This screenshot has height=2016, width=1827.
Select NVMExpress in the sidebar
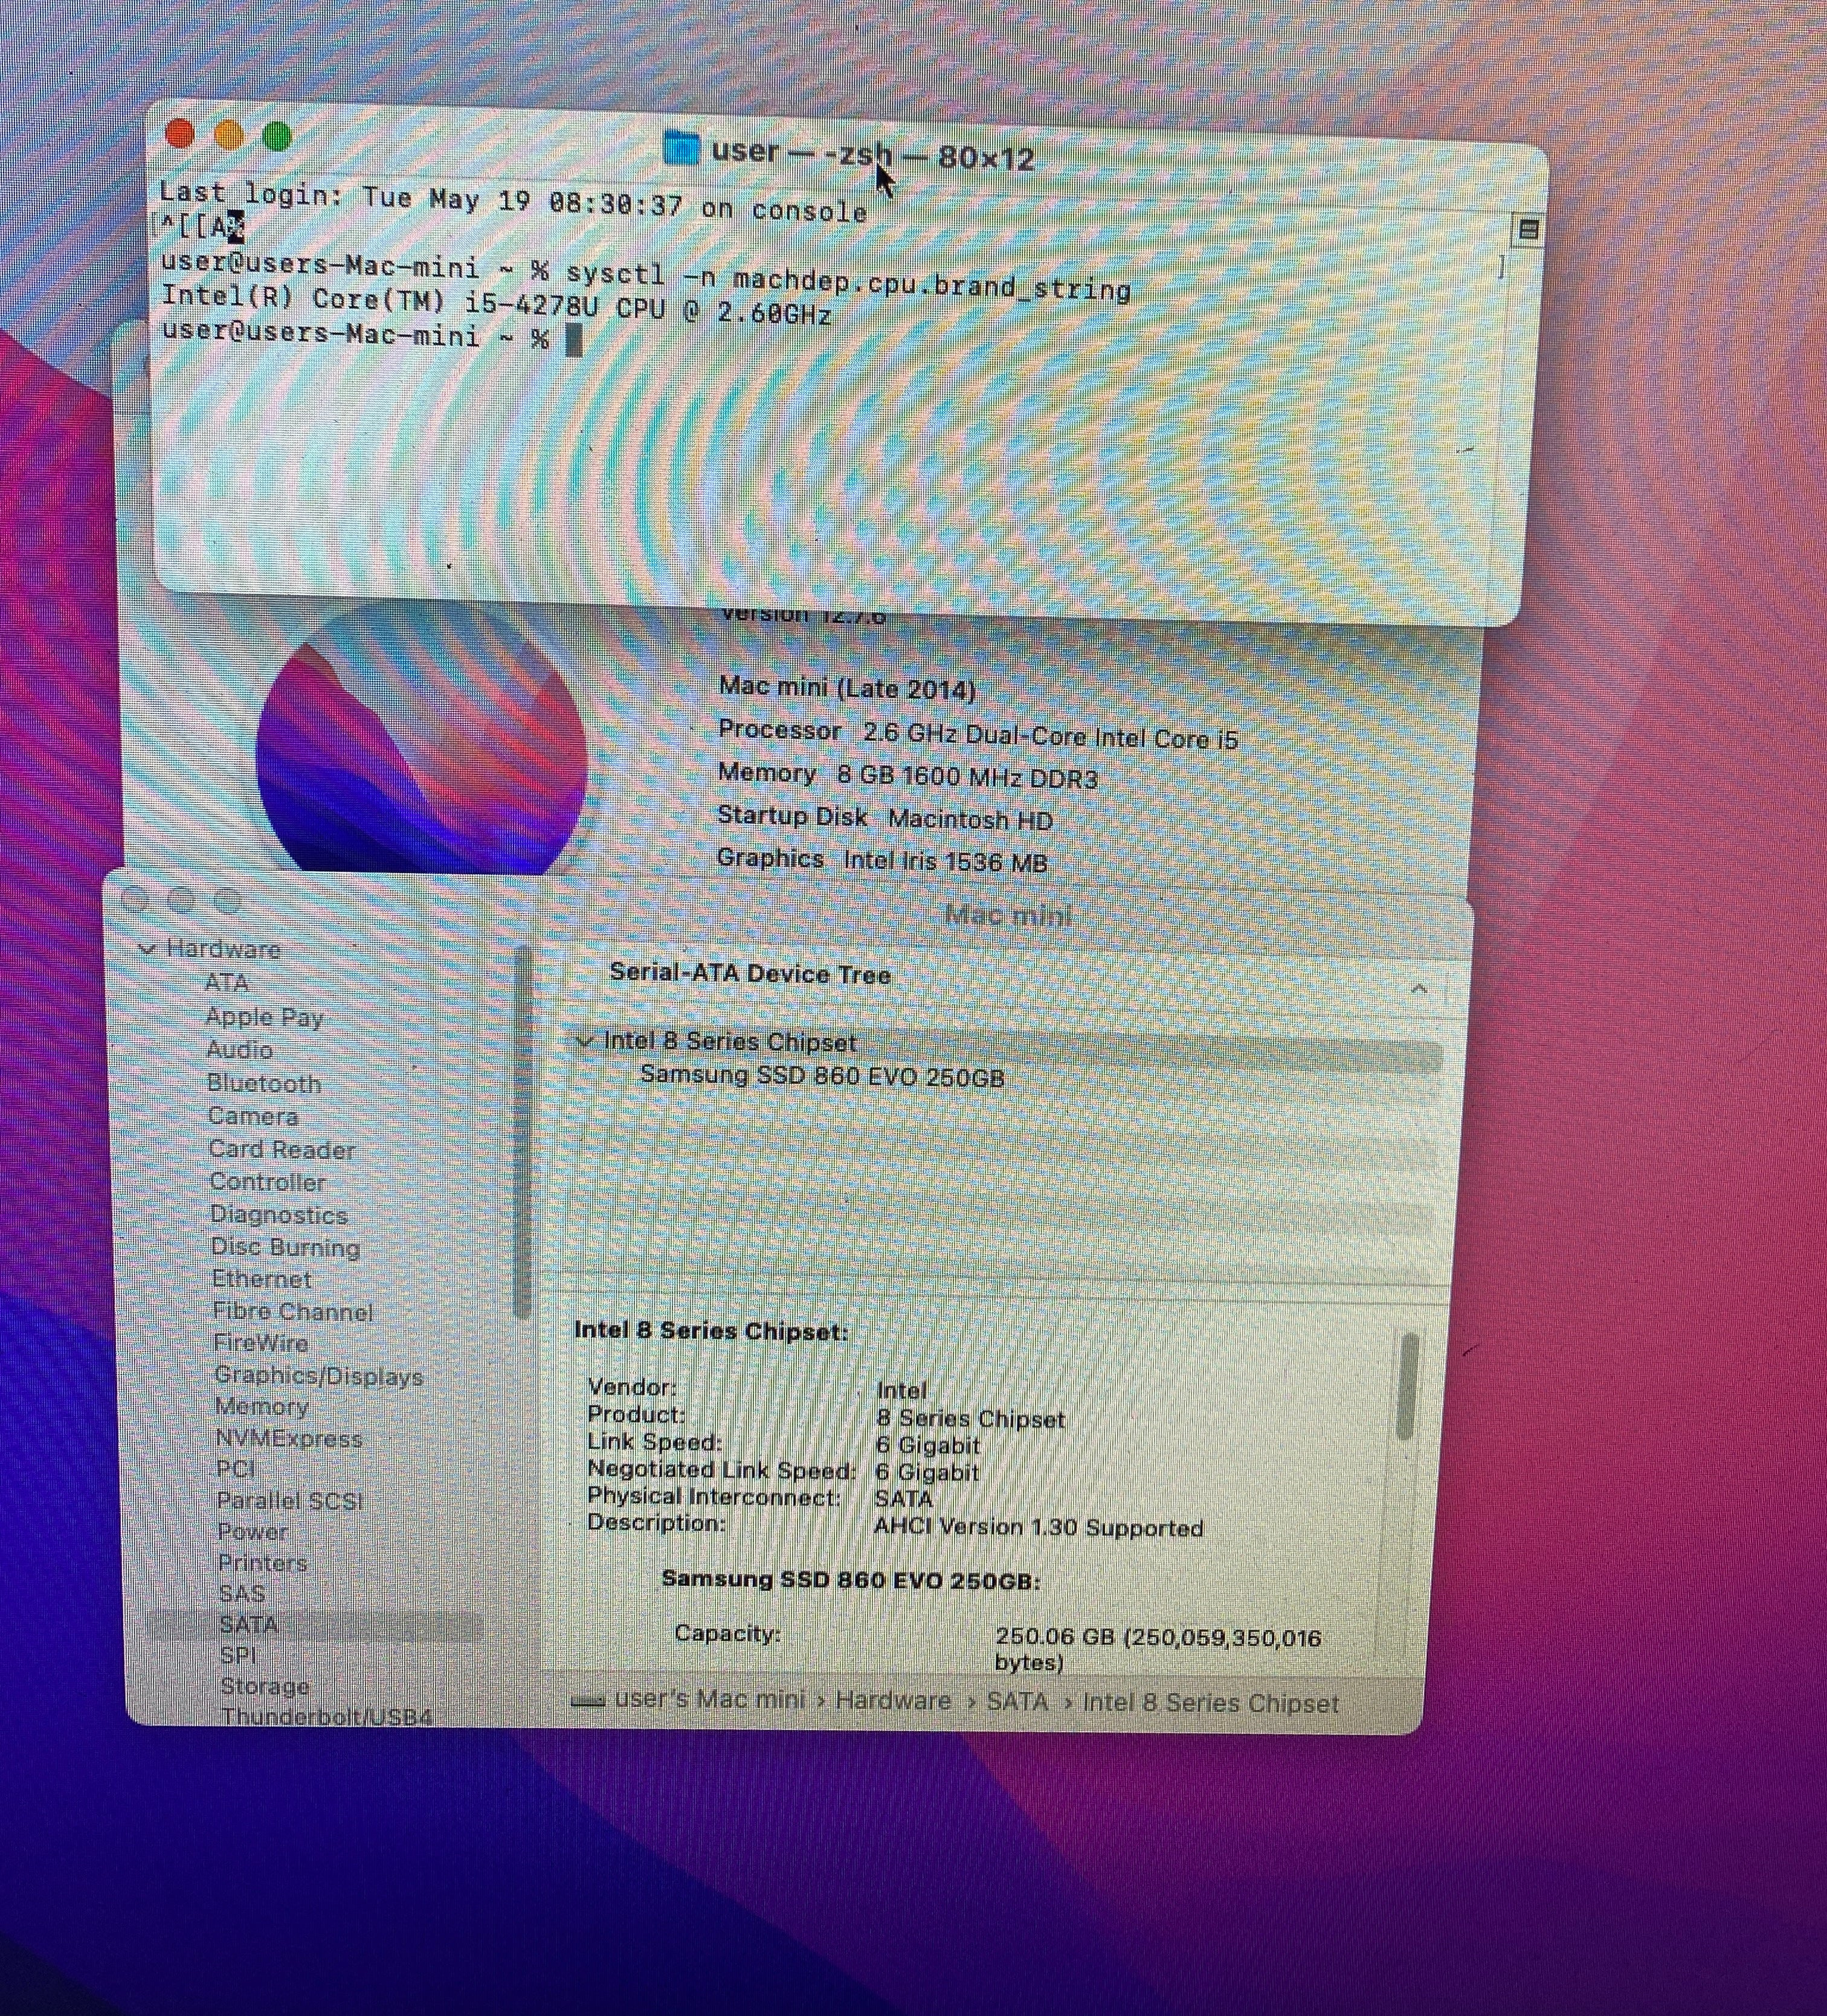[x=290, y=1439]
